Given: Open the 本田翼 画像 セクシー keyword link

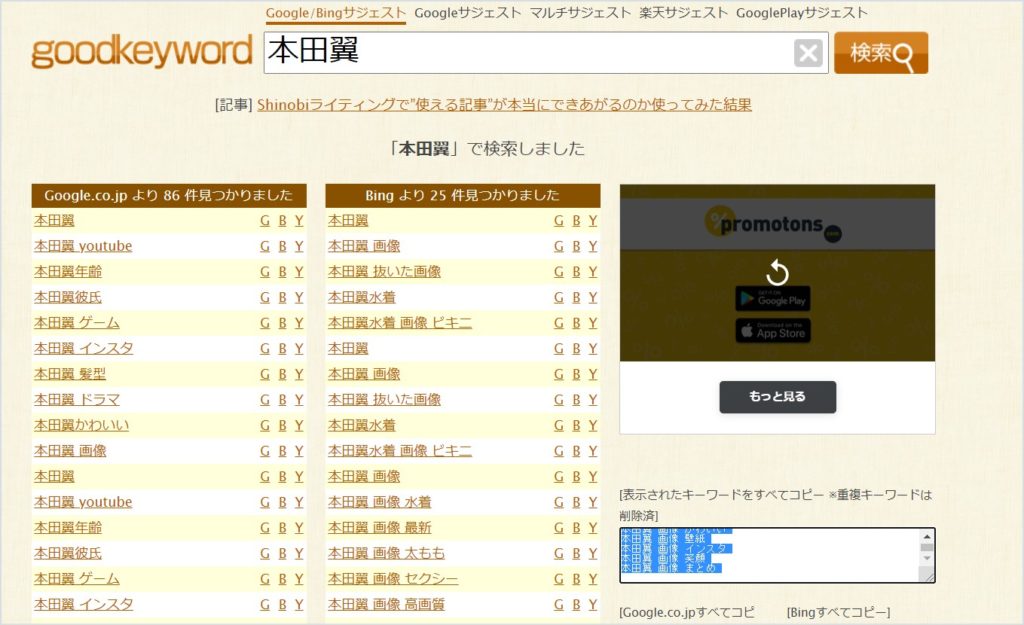Looking at the screenshot, I should click(393, 579).
